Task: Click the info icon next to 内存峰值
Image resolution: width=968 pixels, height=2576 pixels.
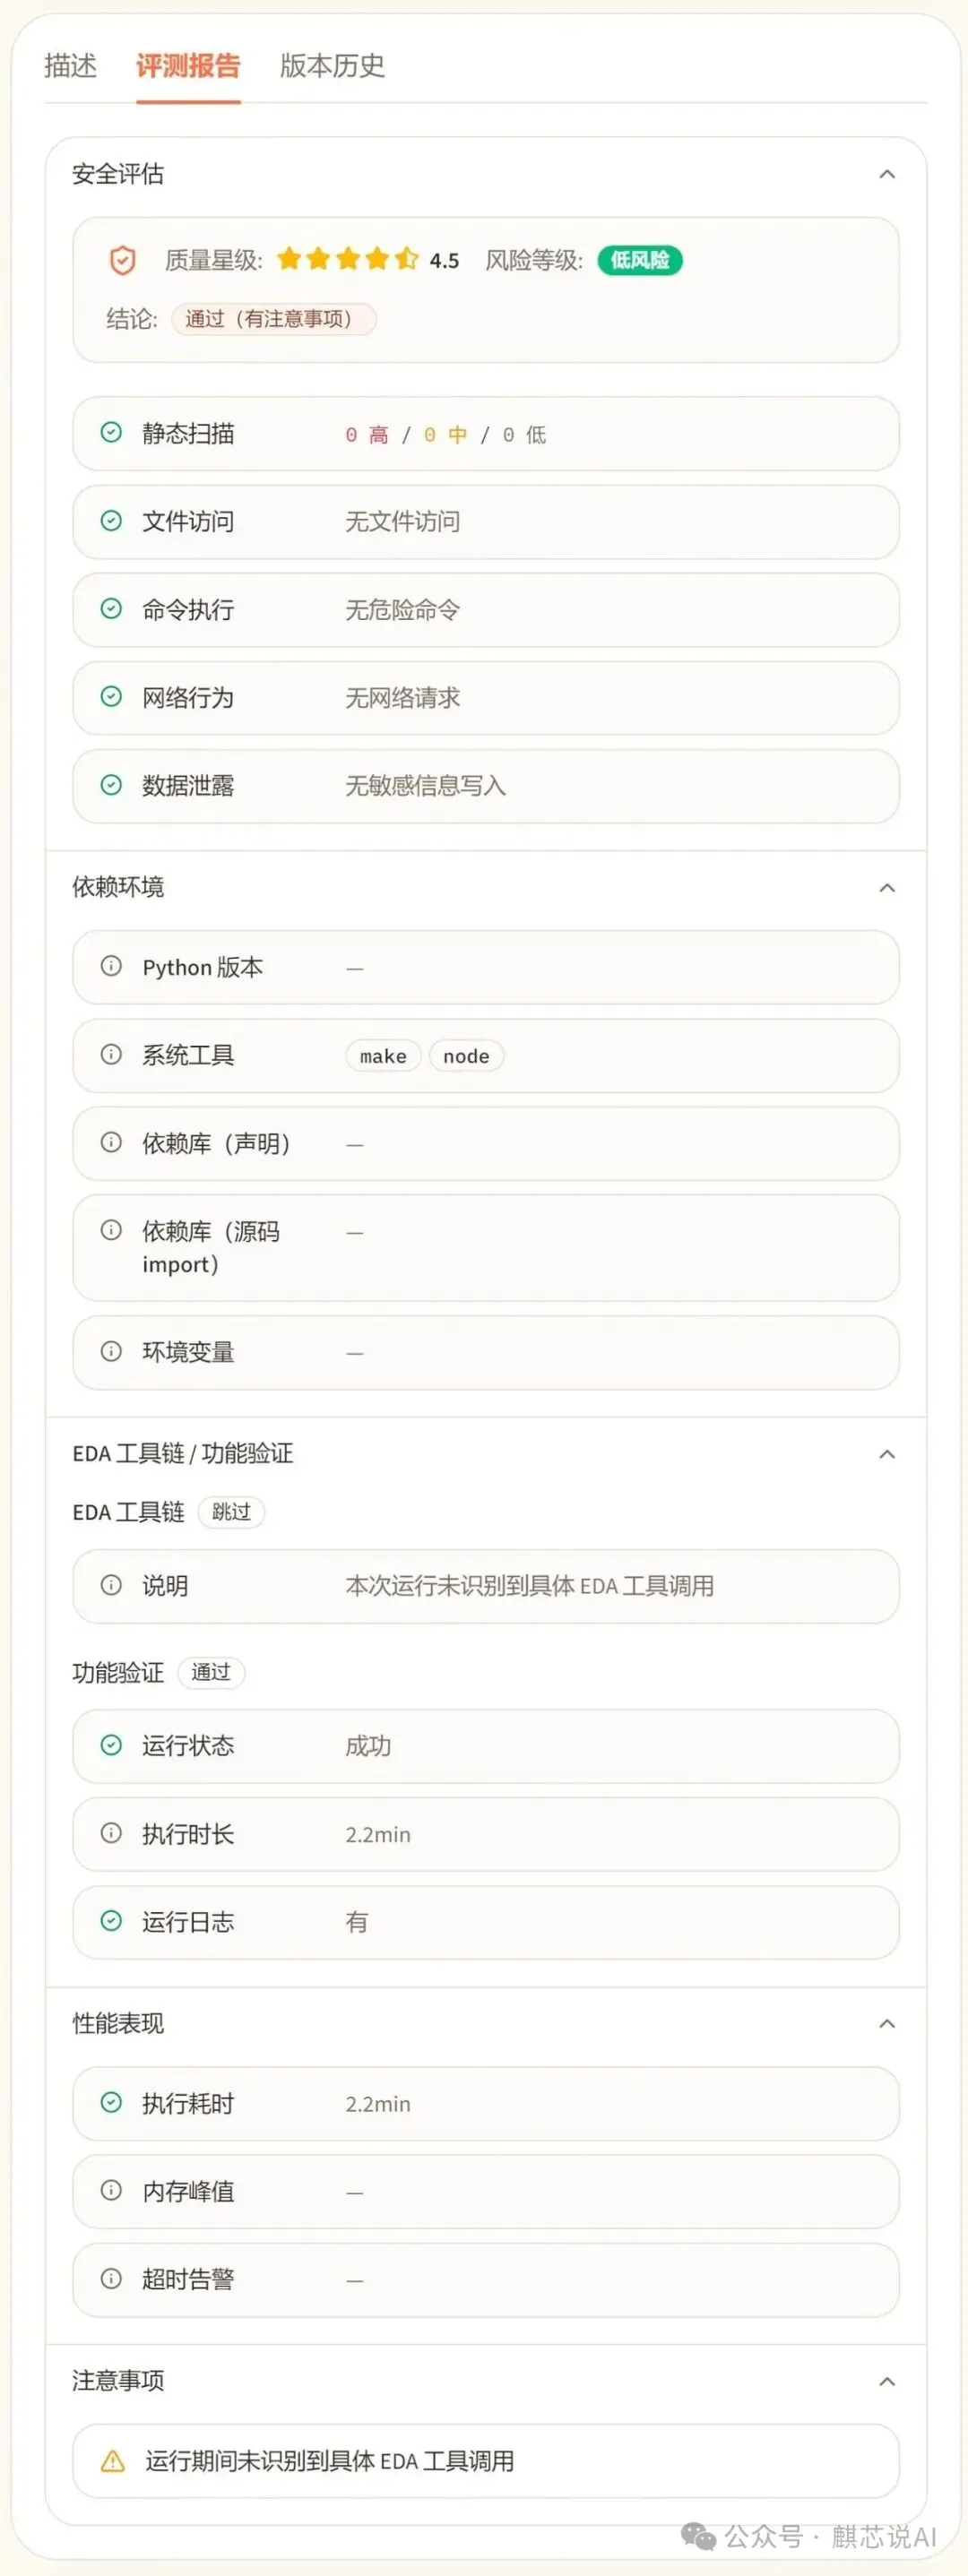Action: [111, 2191]
